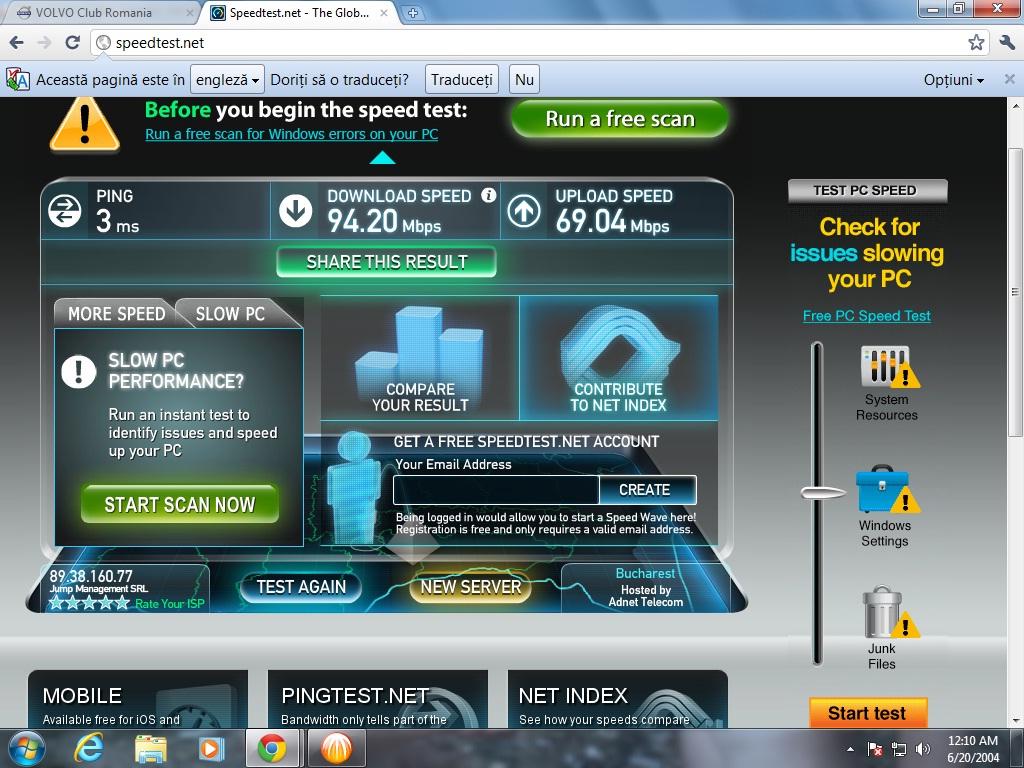Open a new browser tab

point(412,12)
